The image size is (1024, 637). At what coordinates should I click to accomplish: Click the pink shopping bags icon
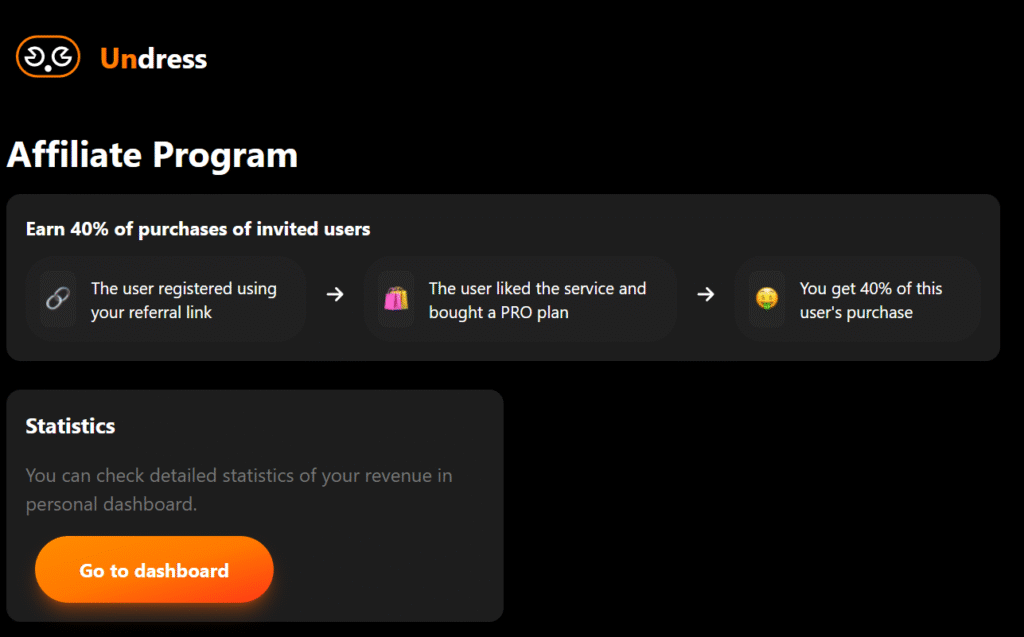(x=396, y=299)
